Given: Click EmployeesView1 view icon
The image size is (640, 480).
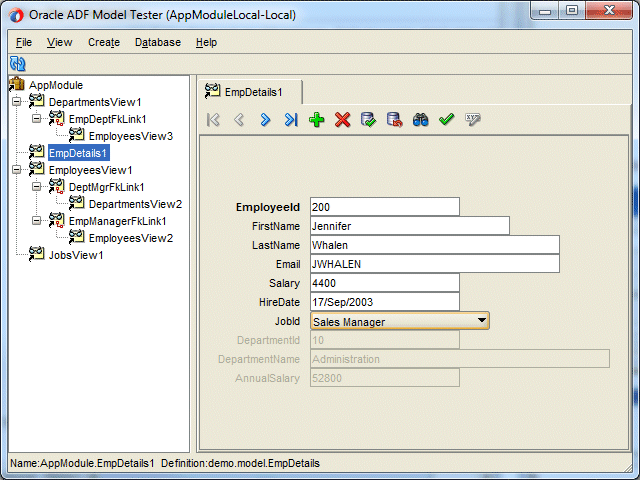Looking at the screenshot, I should point(37,169).
